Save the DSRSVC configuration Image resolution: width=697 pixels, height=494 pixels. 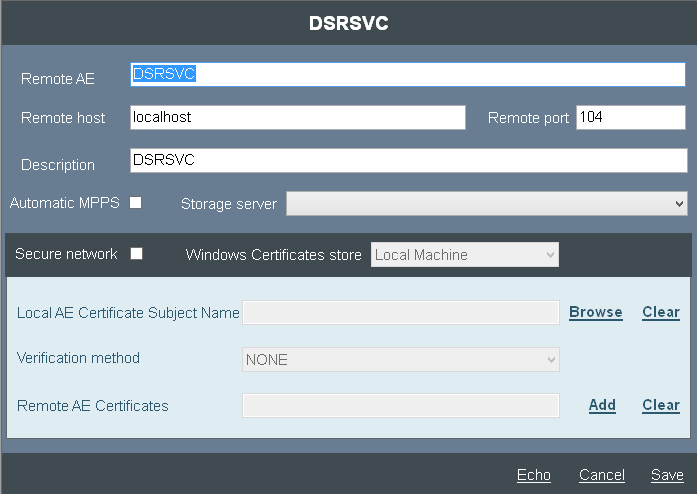(667, 475)
